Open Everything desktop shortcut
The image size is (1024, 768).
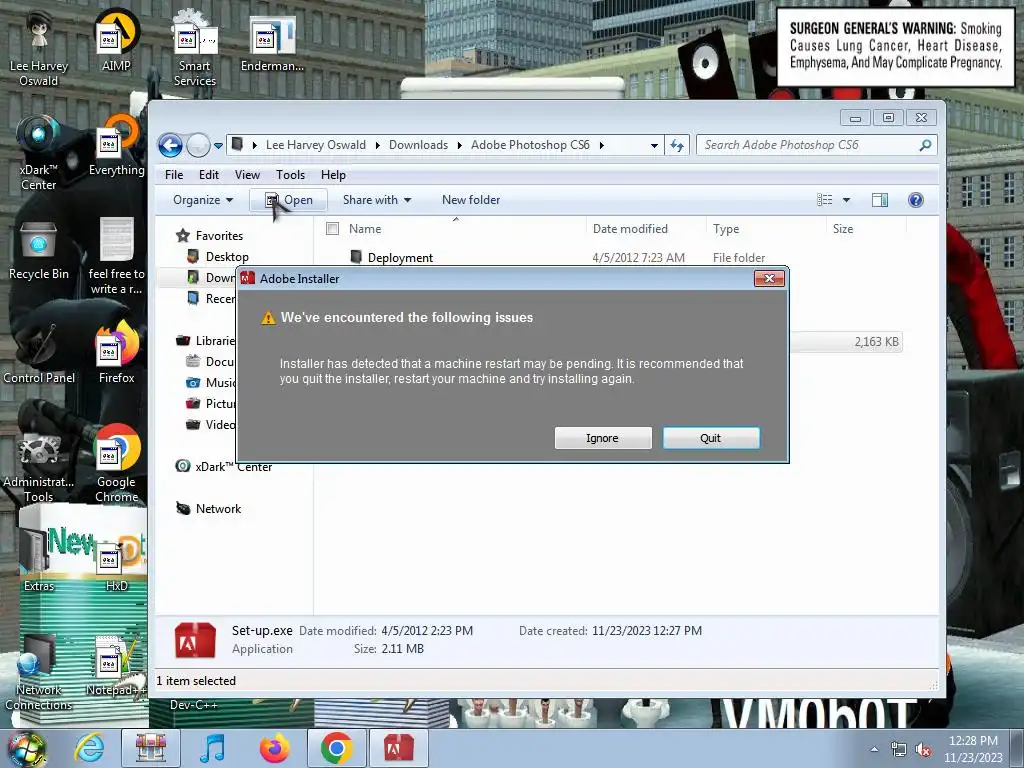point(116,146)
